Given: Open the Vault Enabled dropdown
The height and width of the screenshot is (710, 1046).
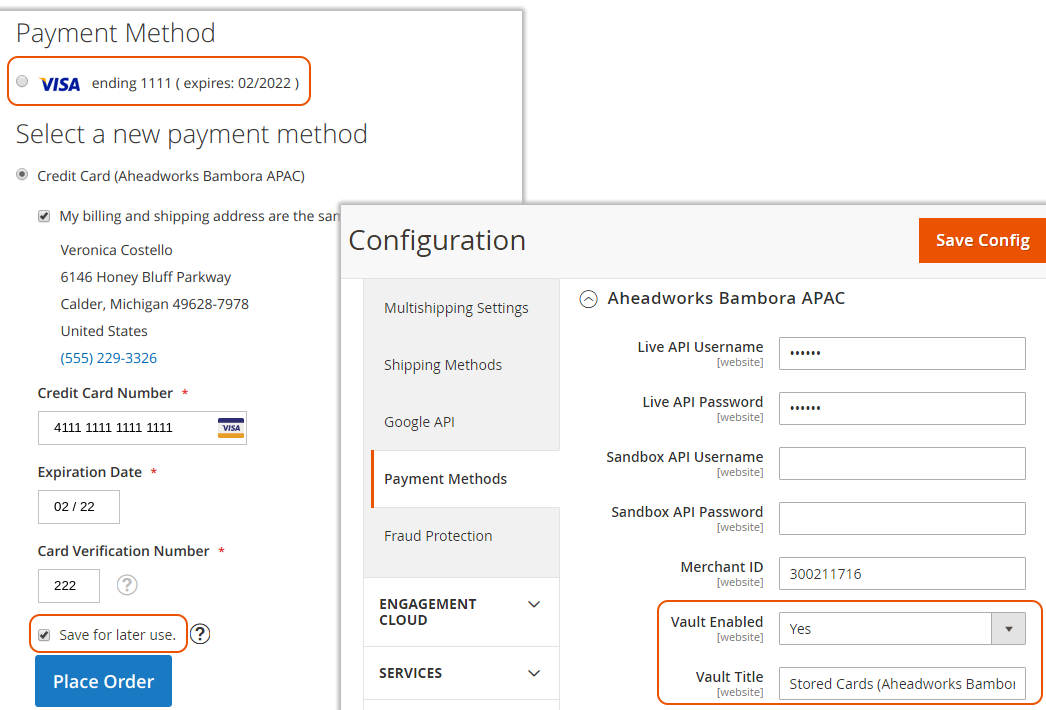Looking at the screenshot, I should pos(902,629).
